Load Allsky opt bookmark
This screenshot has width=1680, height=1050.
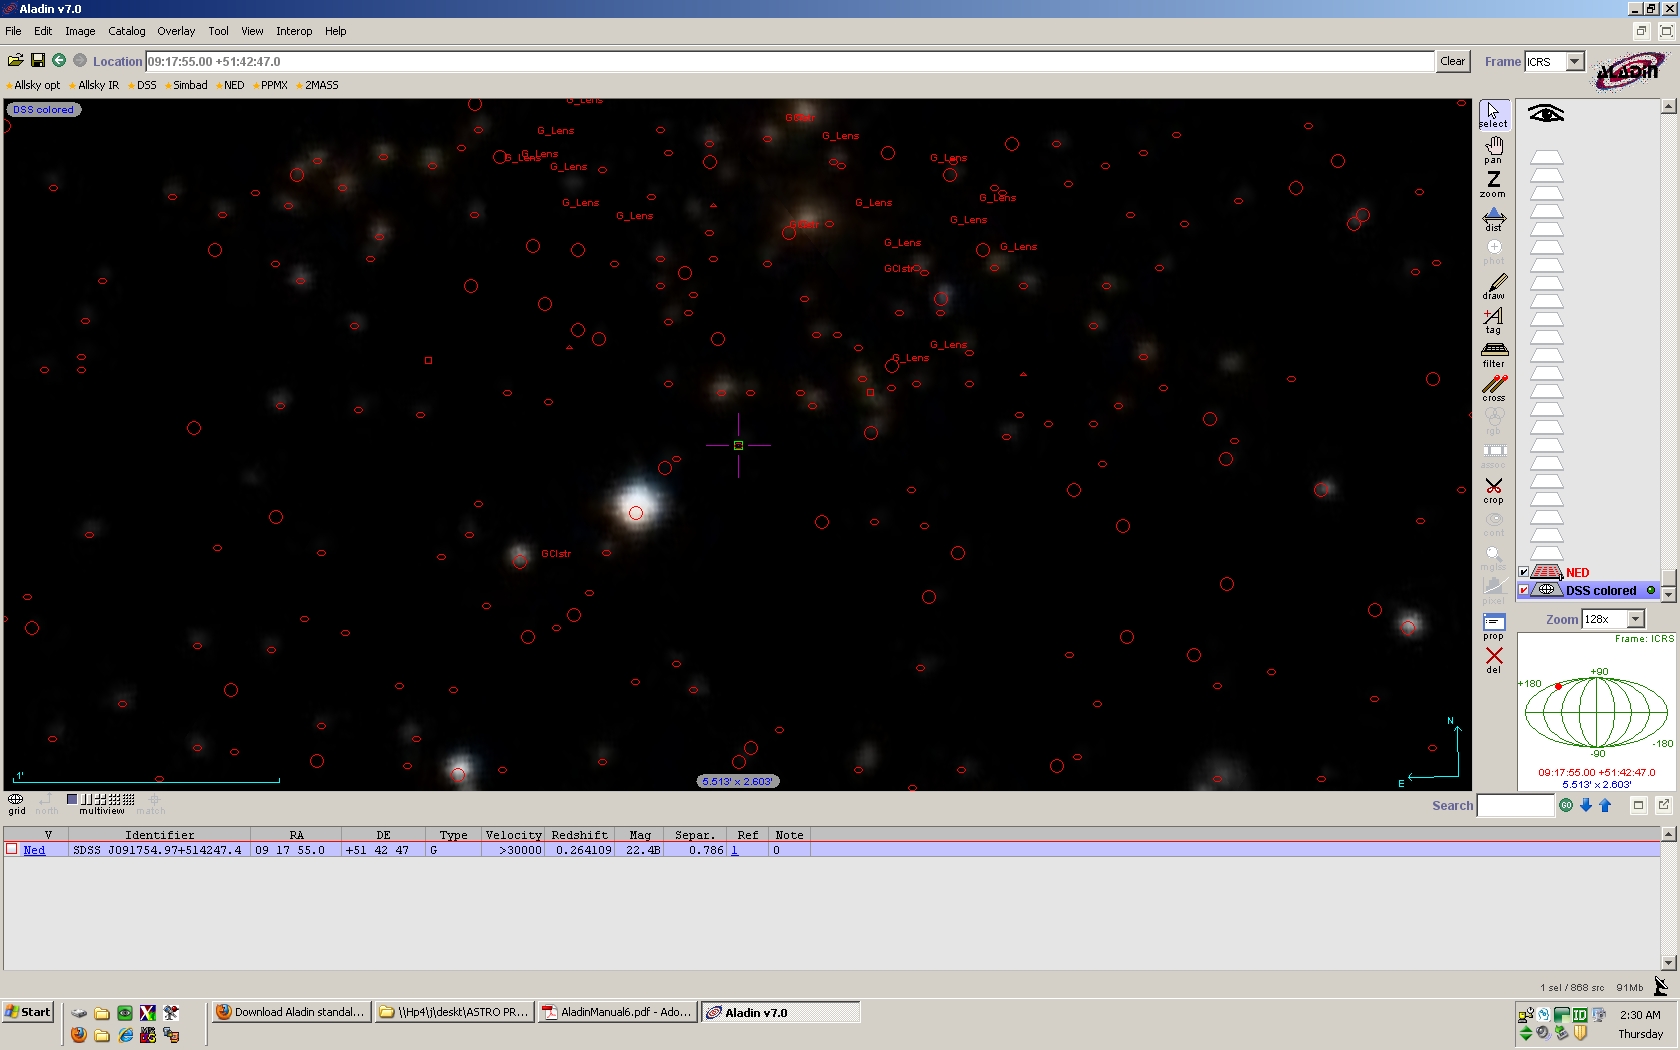tap(34, 85)
